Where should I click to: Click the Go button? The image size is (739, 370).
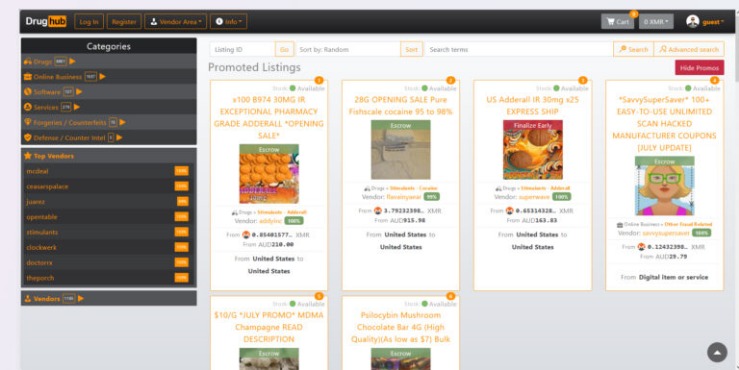coord(284,49)
